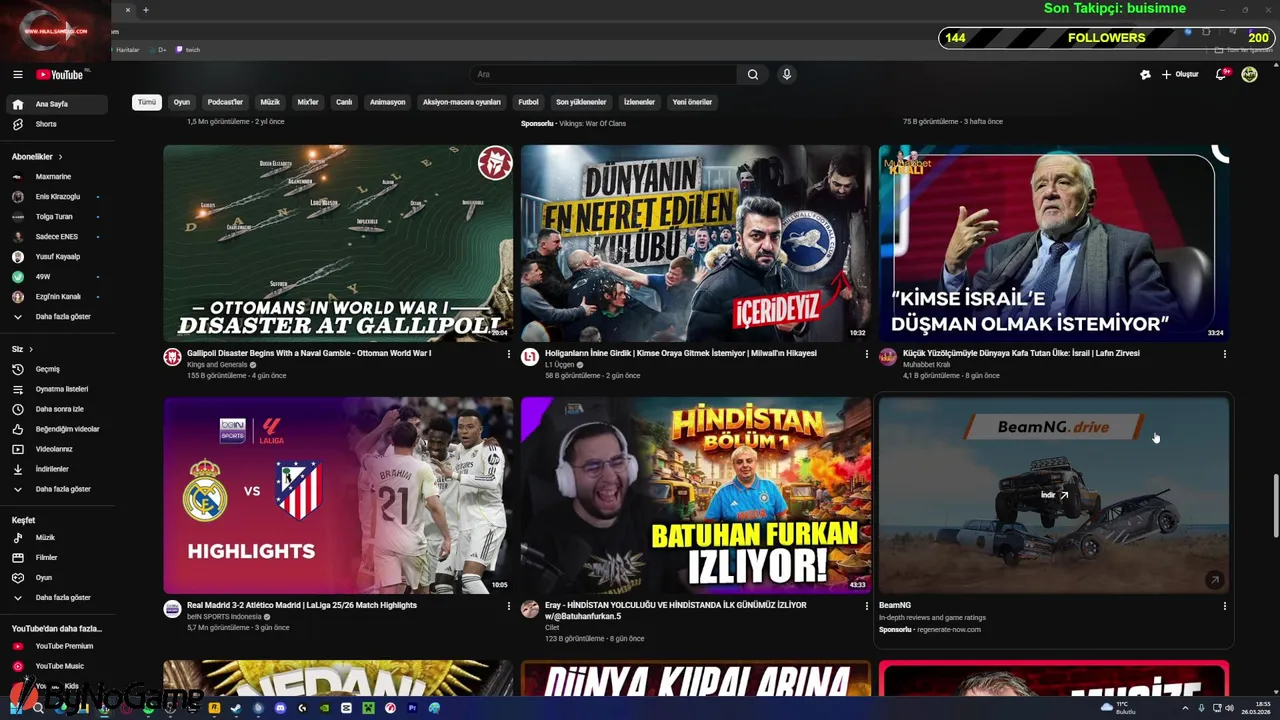This screenshot has width=1280, height=720.
Task: Open Oynatma listeleri playlists
Action: pyautogui.click(x=58, y=389)
